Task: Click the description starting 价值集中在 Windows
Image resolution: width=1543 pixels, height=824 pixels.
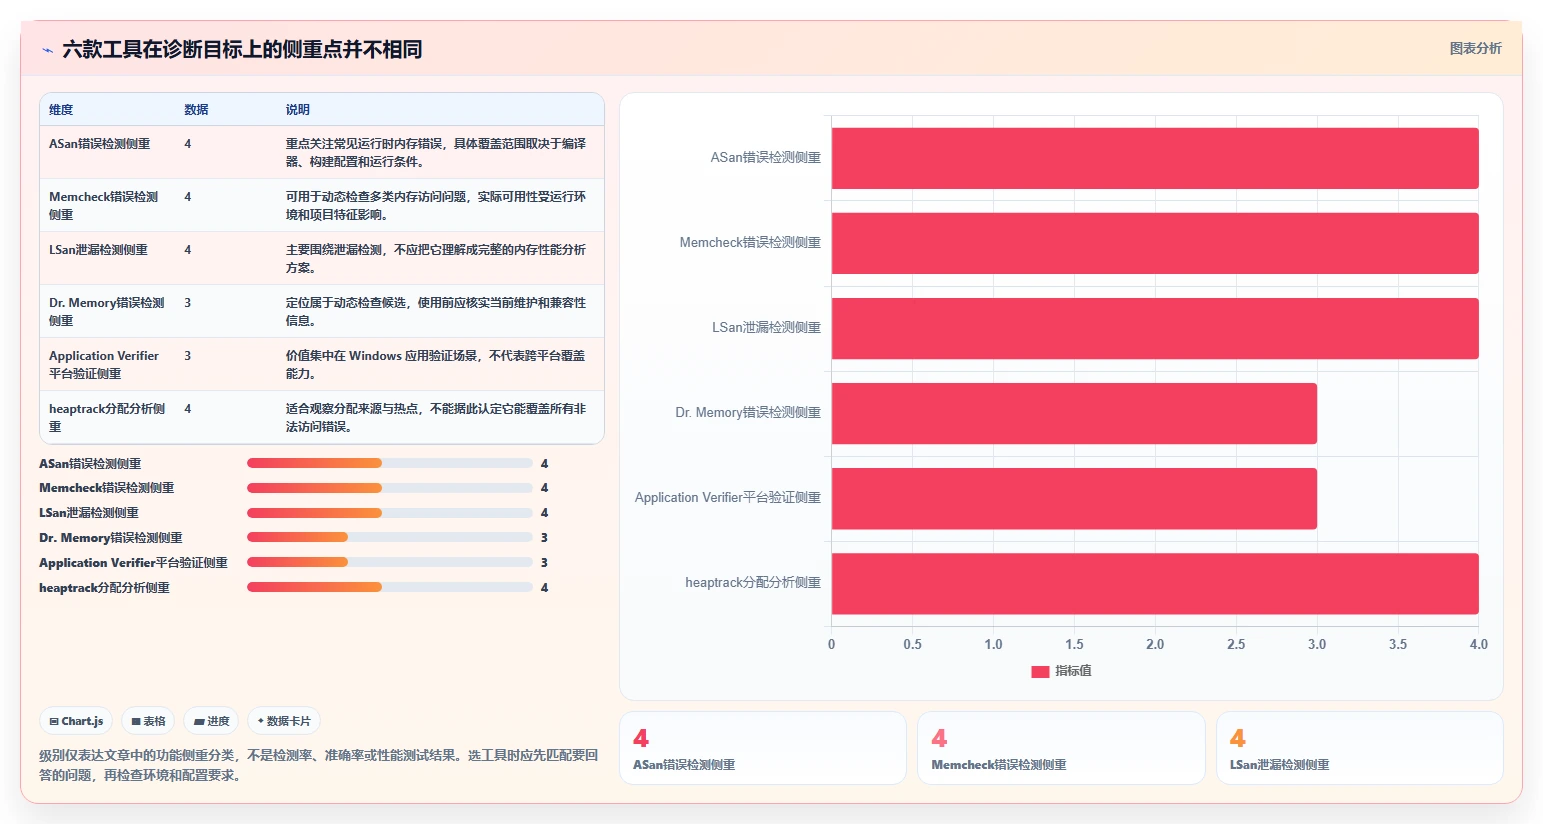Action: tap(437, 364)
